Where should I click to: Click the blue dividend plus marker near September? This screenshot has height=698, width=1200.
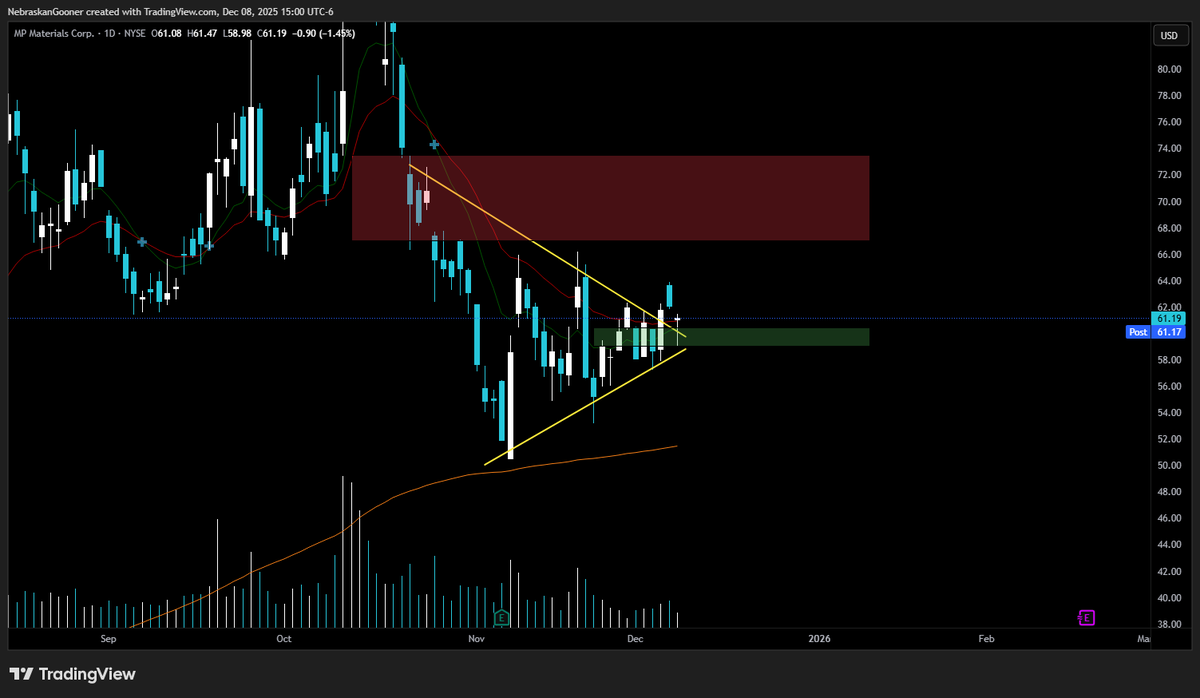pyautogui.click(x=142, y=242)
